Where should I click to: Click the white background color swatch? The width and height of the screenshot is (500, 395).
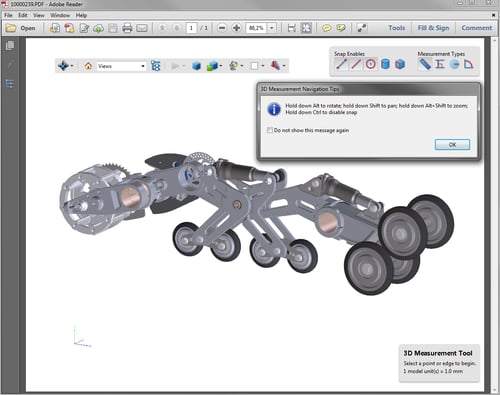[x=254, y=66]
